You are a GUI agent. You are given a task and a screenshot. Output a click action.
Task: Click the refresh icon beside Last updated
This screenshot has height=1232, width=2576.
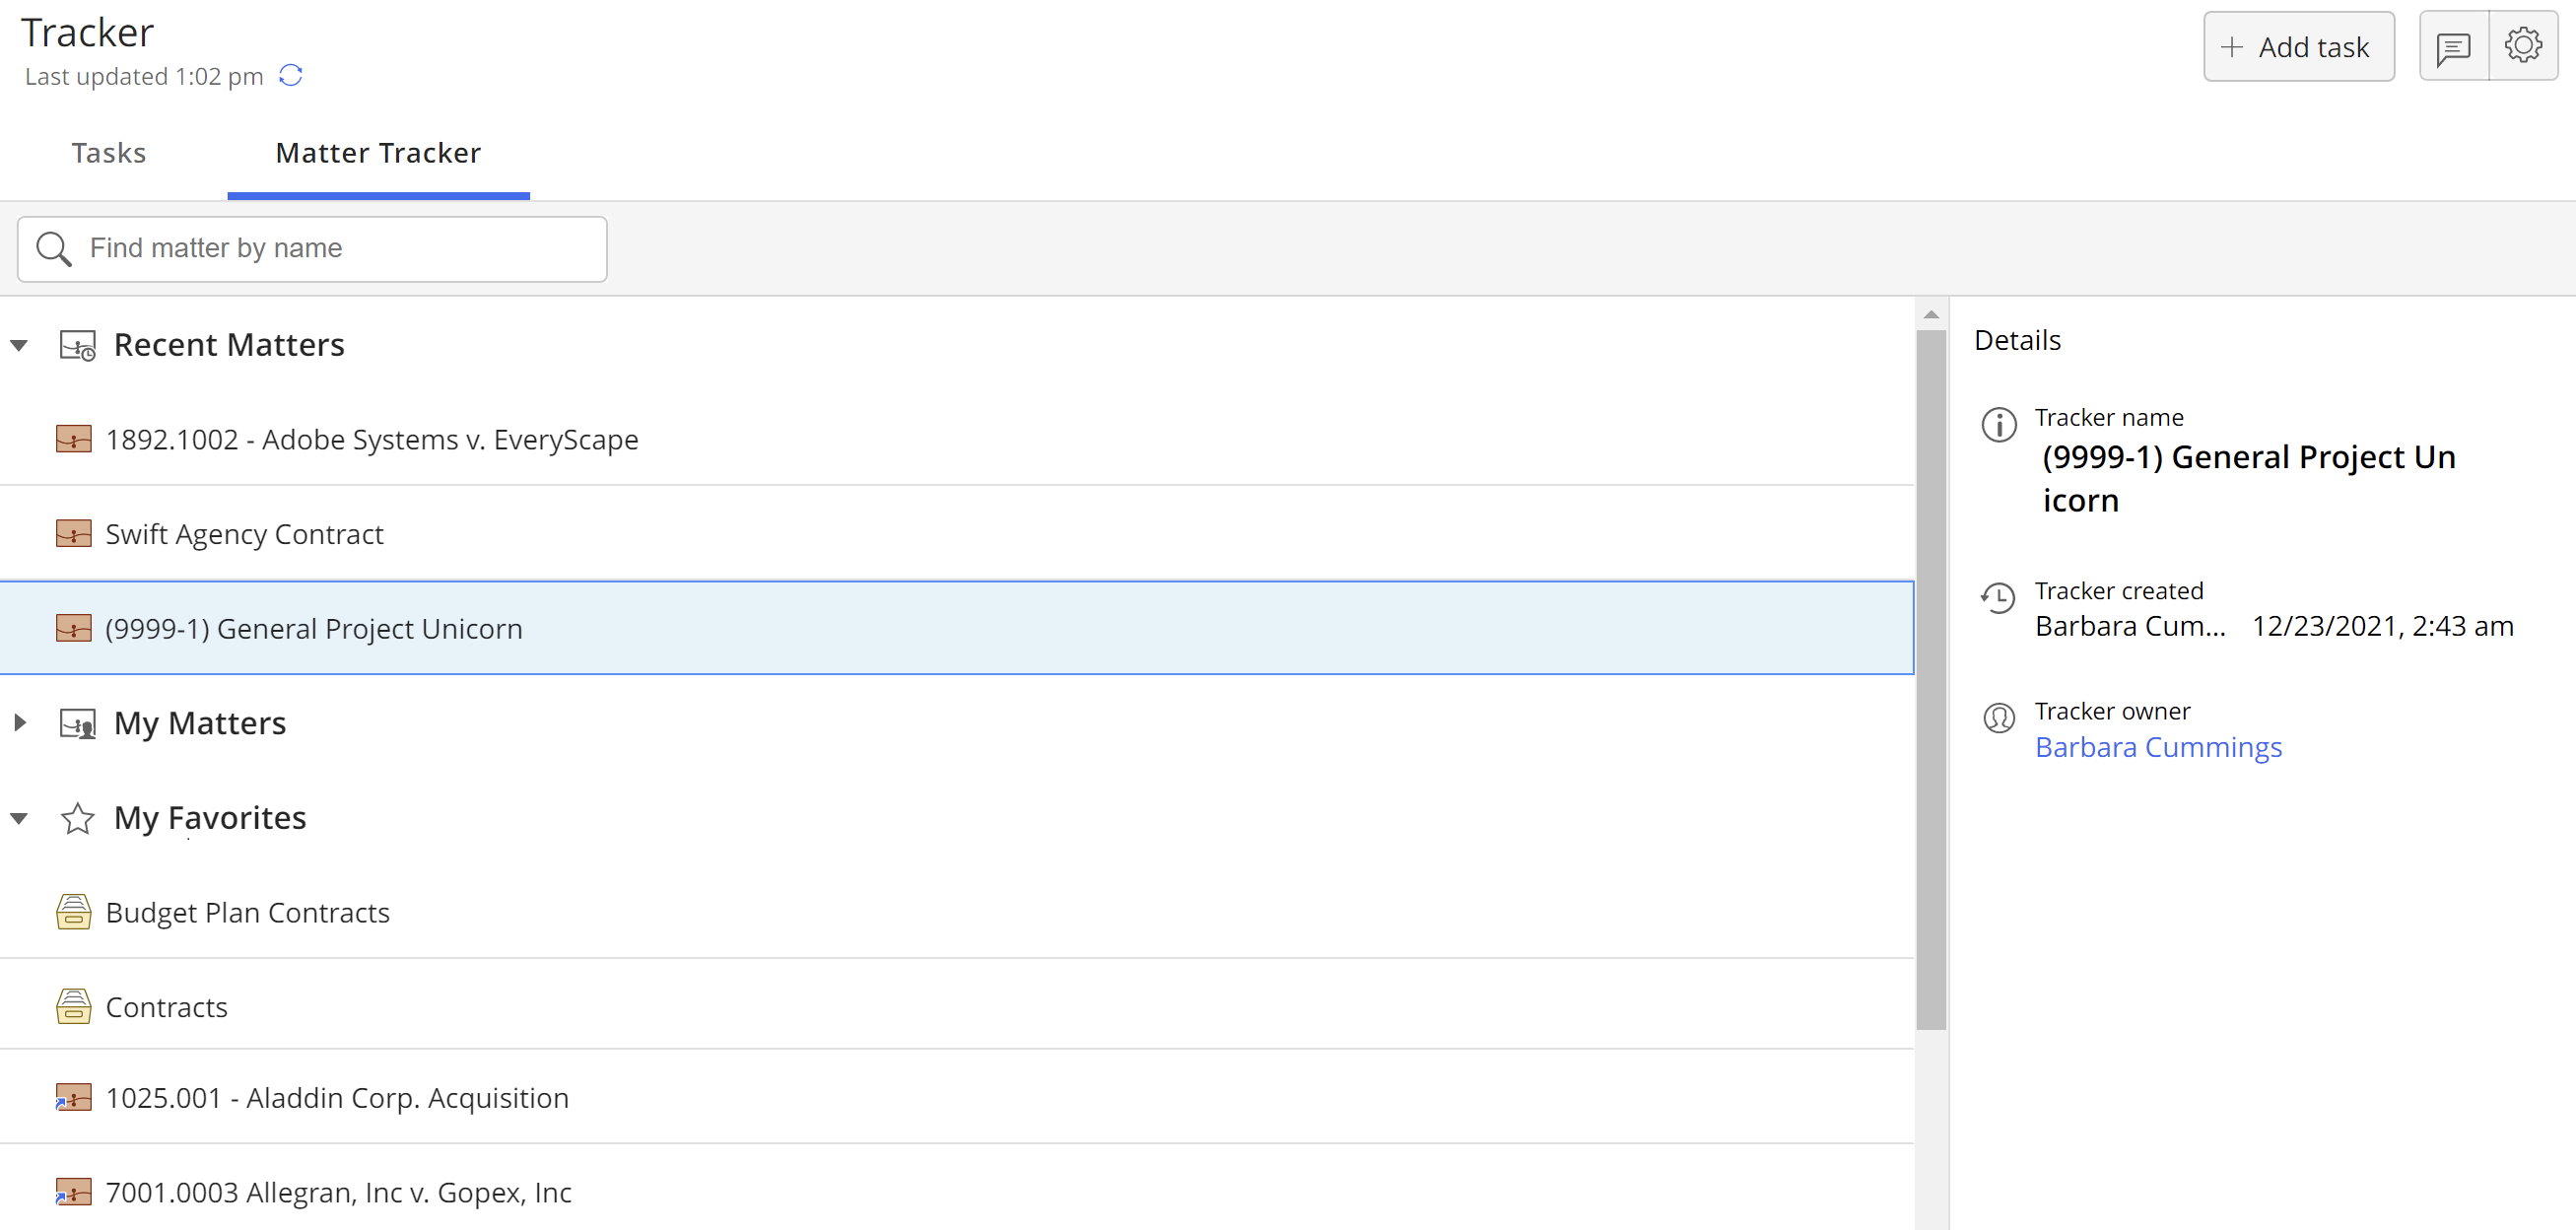(291, 76)
